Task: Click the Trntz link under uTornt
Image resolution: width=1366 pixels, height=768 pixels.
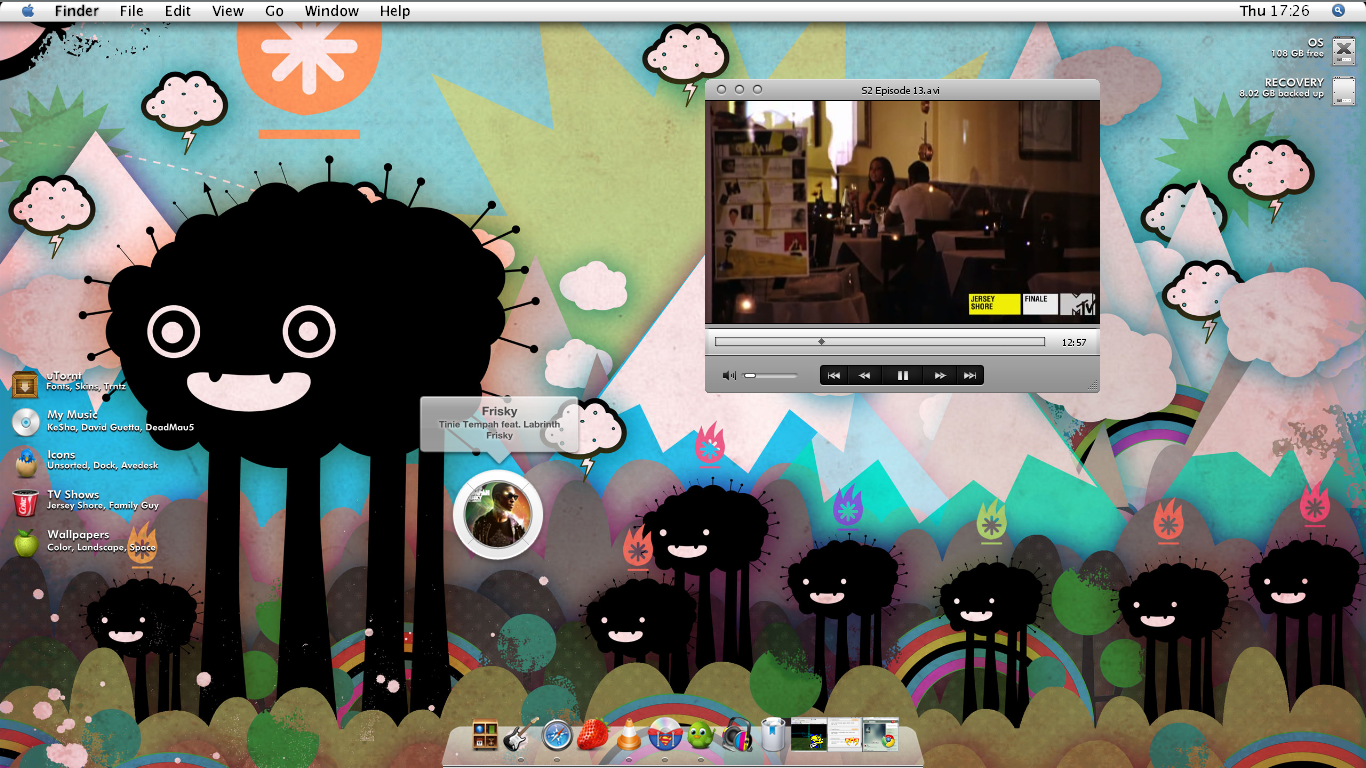Action: point(114,386)
